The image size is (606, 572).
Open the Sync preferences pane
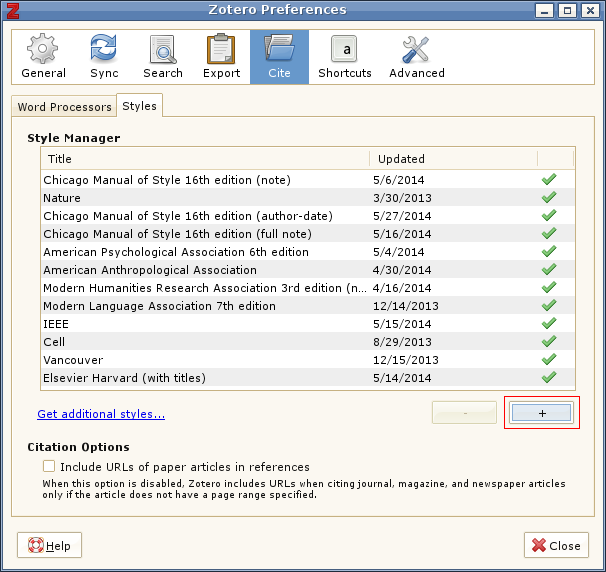click(x=104, y=57)
